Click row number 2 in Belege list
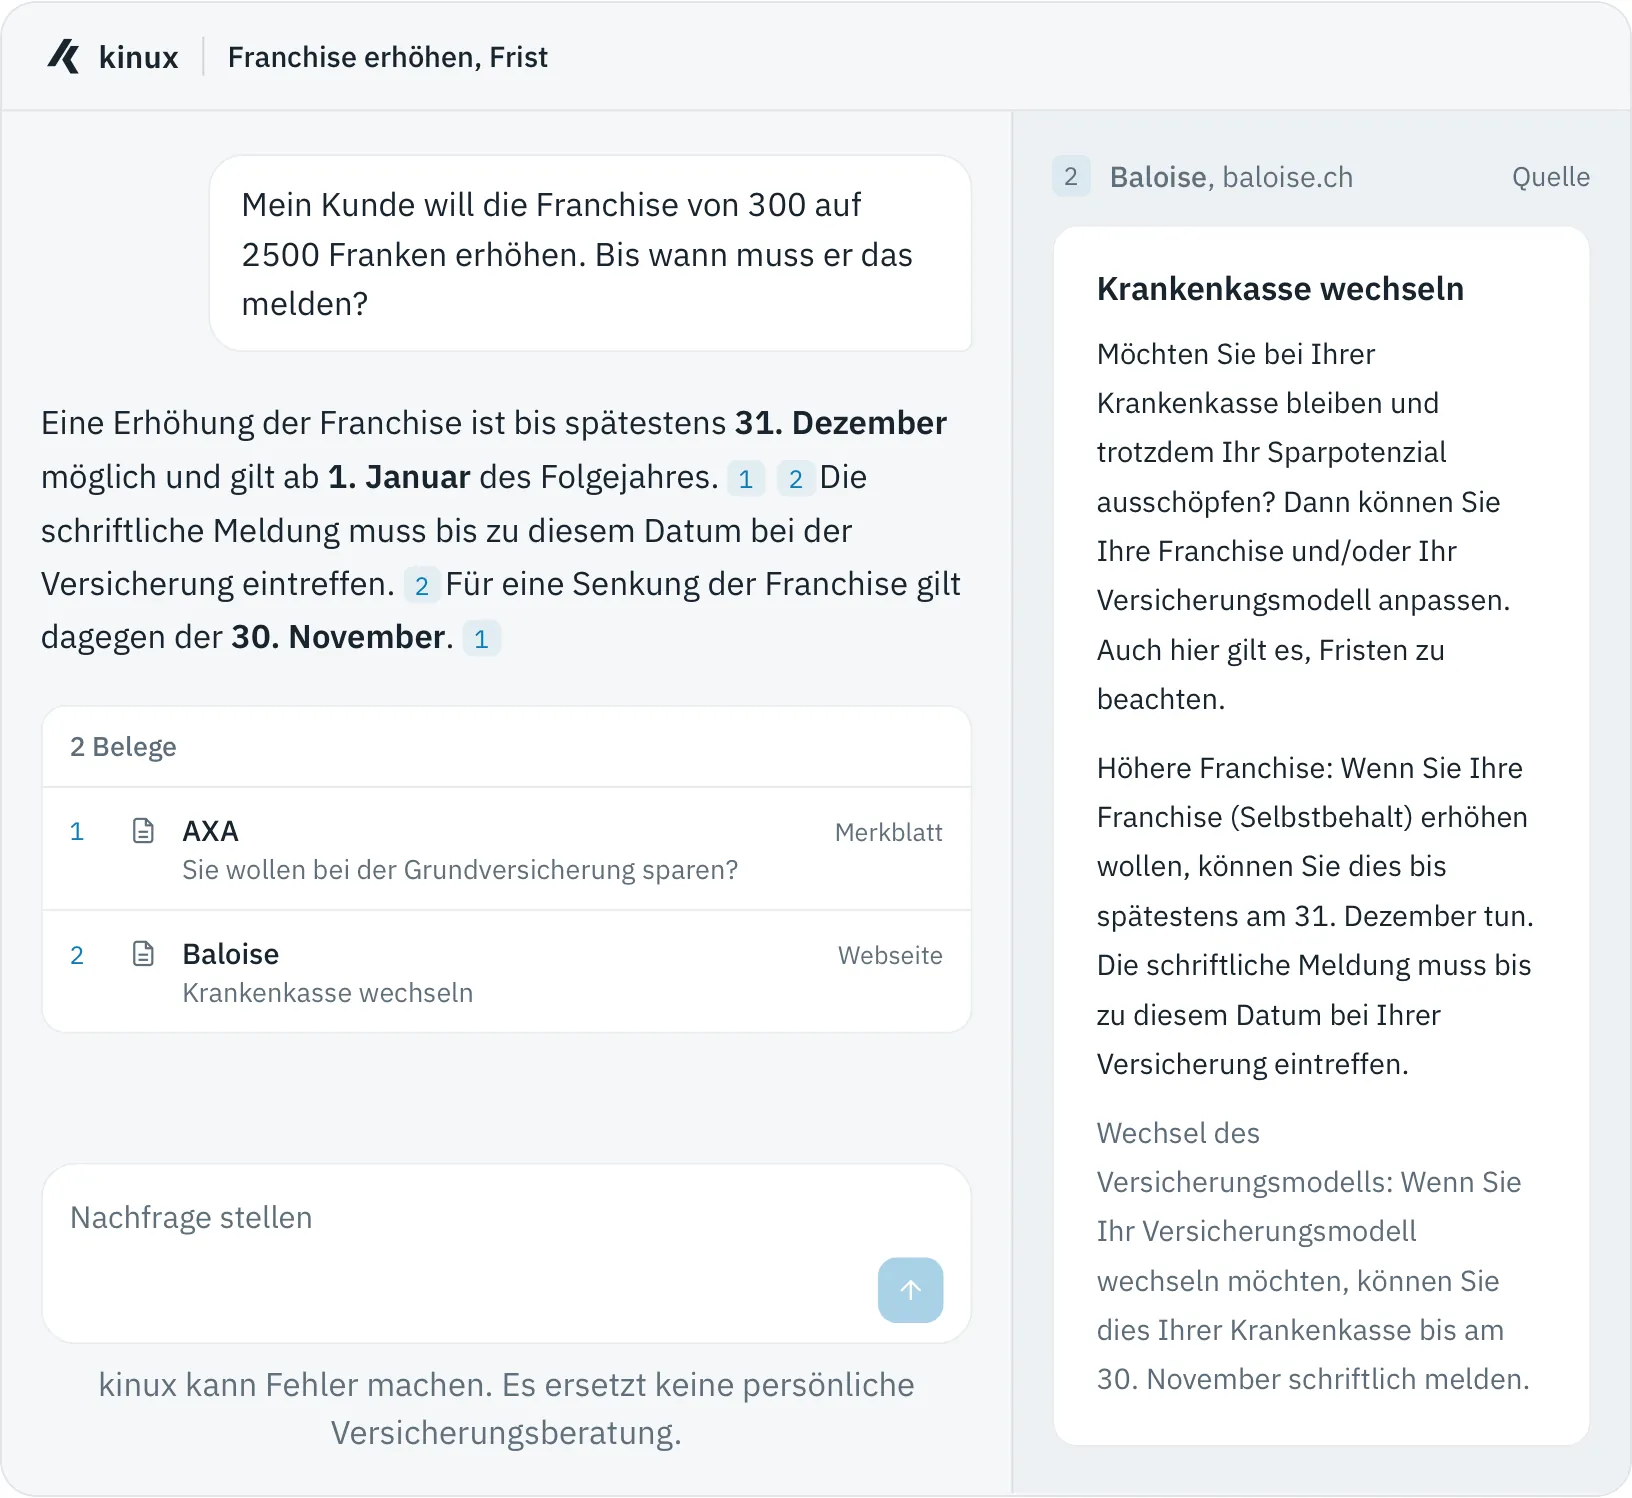 coord(76,955)
